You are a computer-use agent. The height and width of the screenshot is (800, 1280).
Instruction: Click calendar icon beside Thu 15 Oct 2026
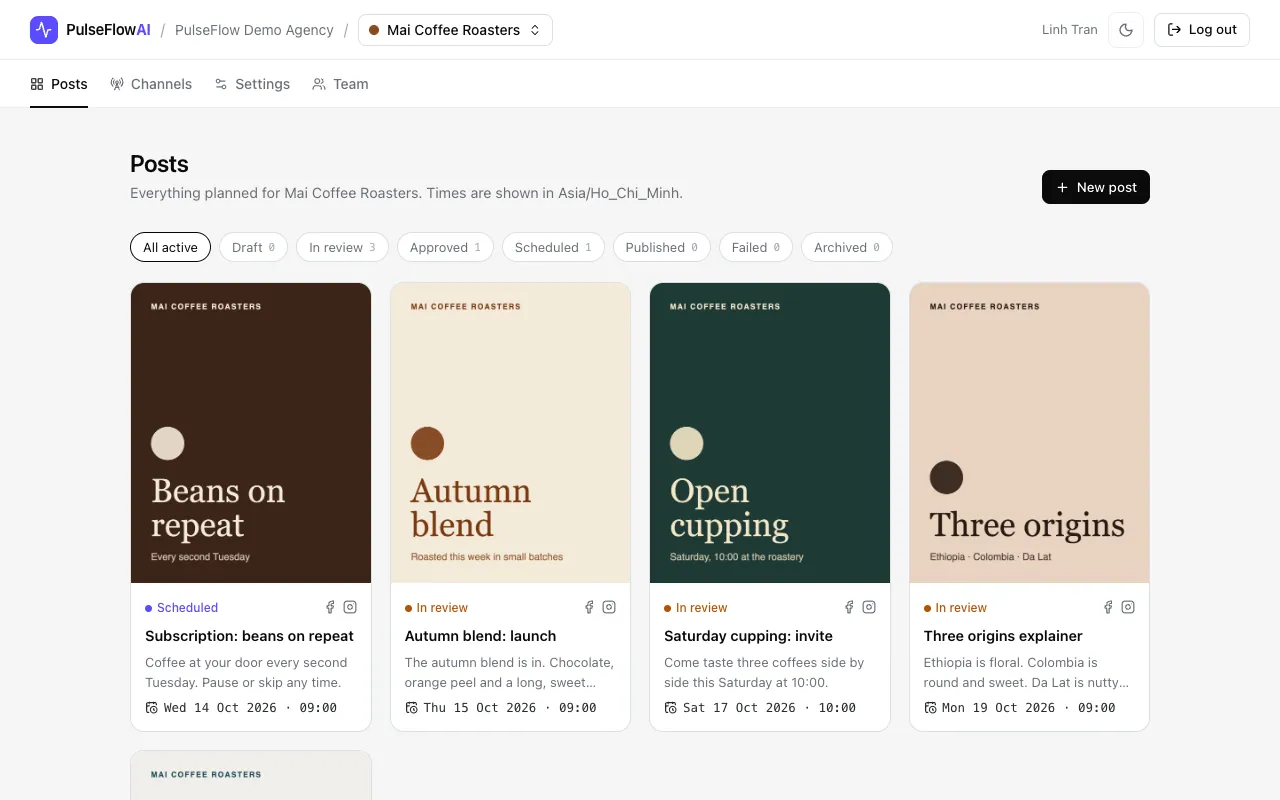click(411, 708)
